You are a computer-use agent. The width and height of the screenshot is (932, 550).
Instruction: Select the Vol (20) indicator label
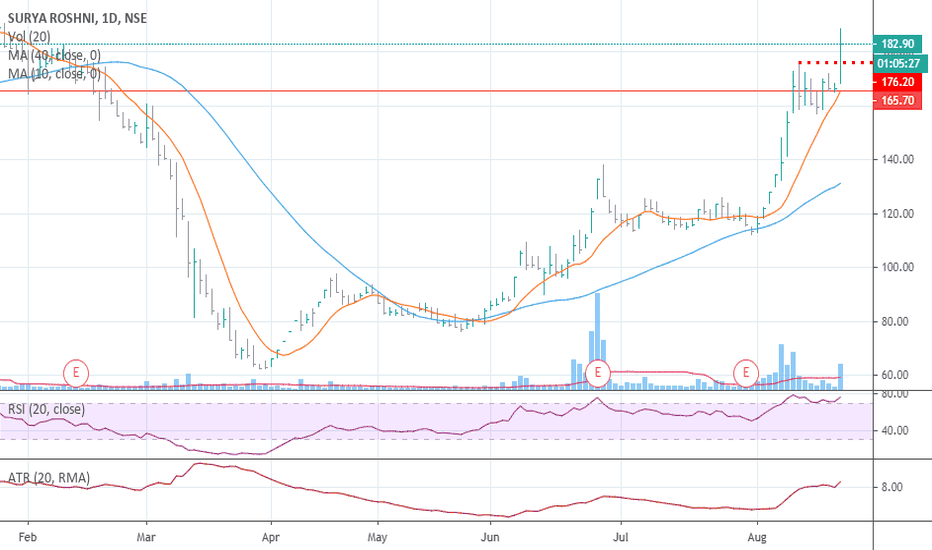29,37
